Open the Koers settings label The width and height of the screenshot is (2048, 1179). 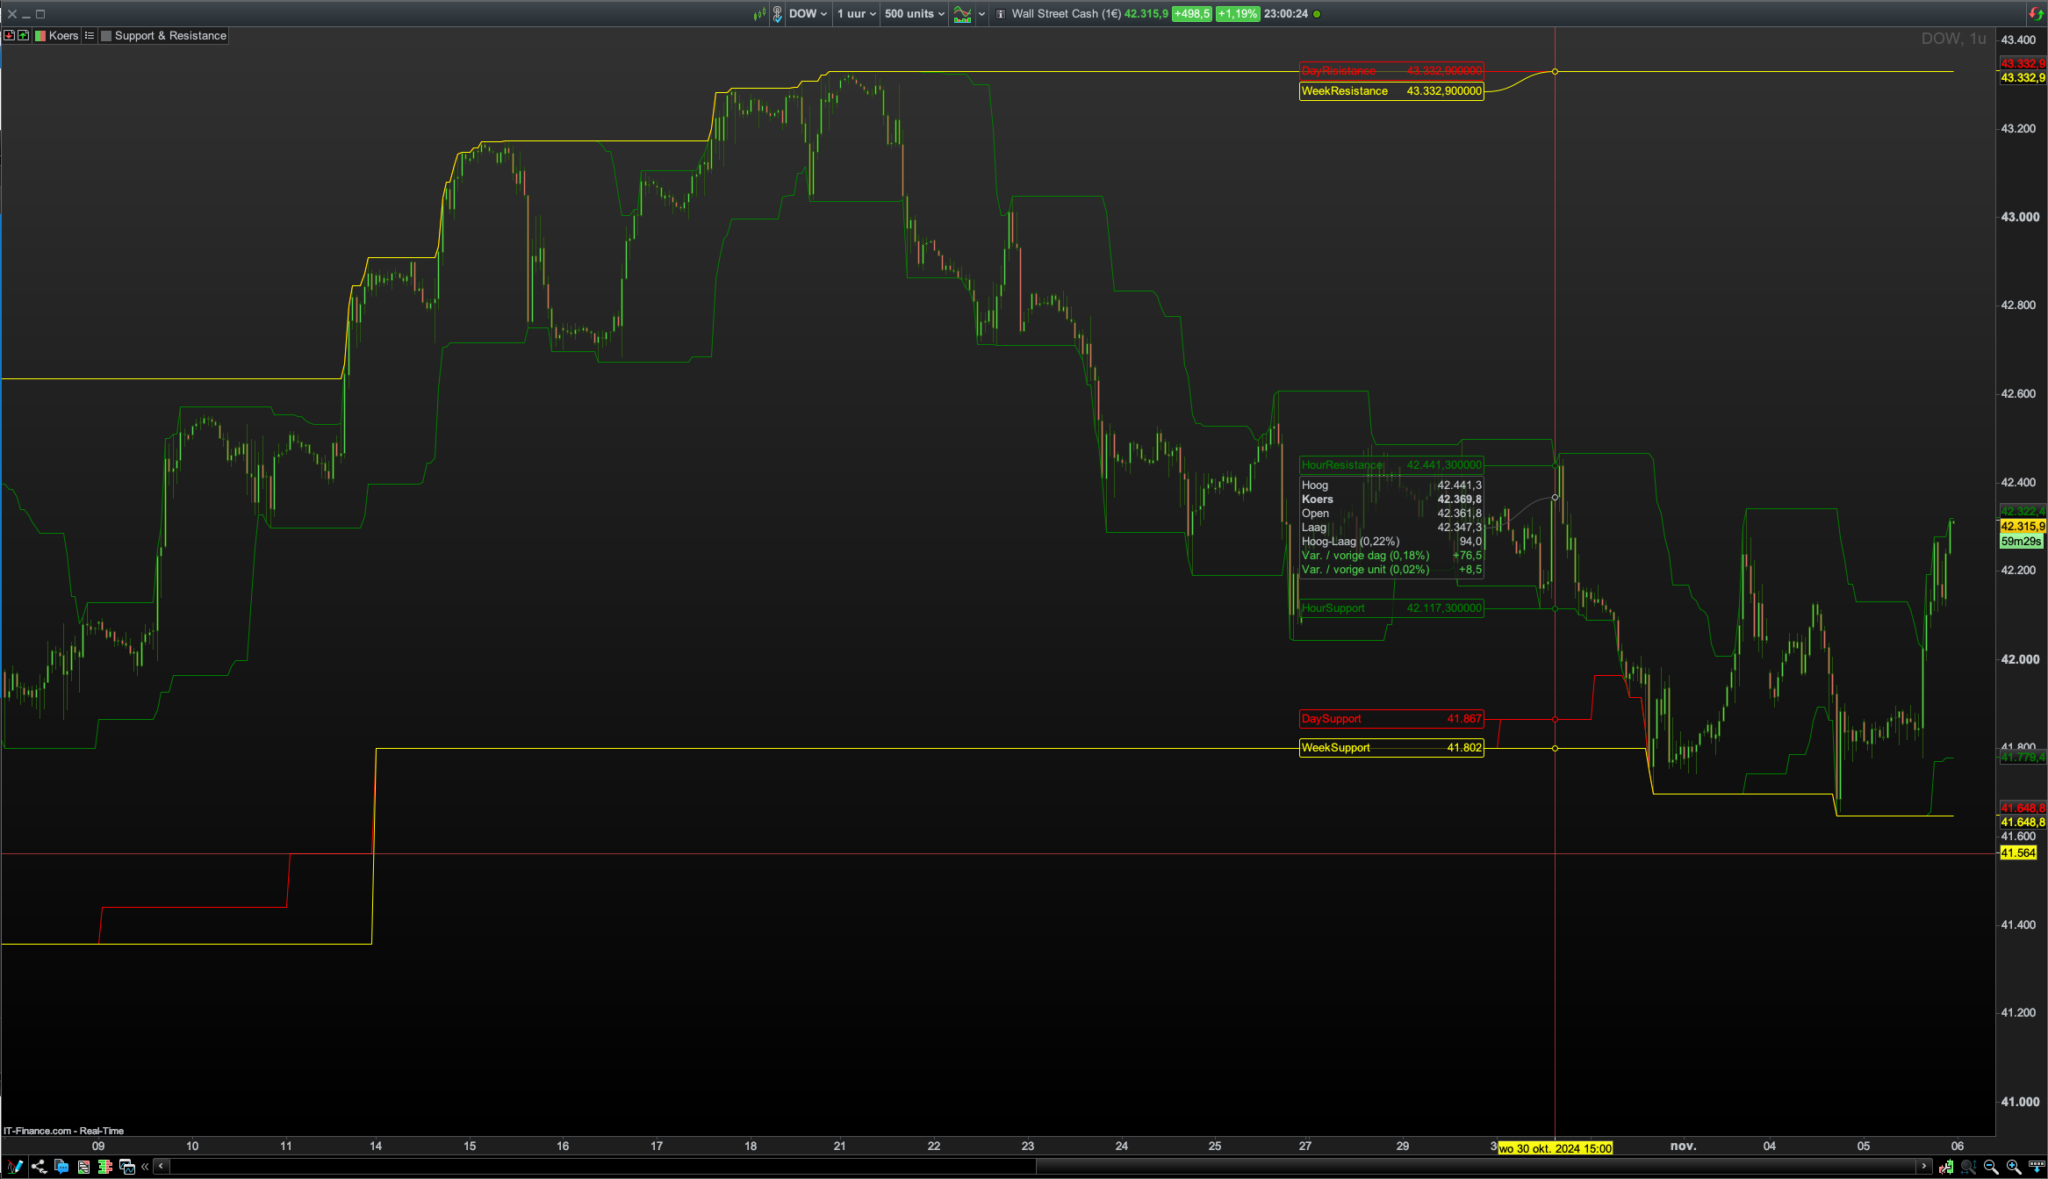tap(64, 36)
